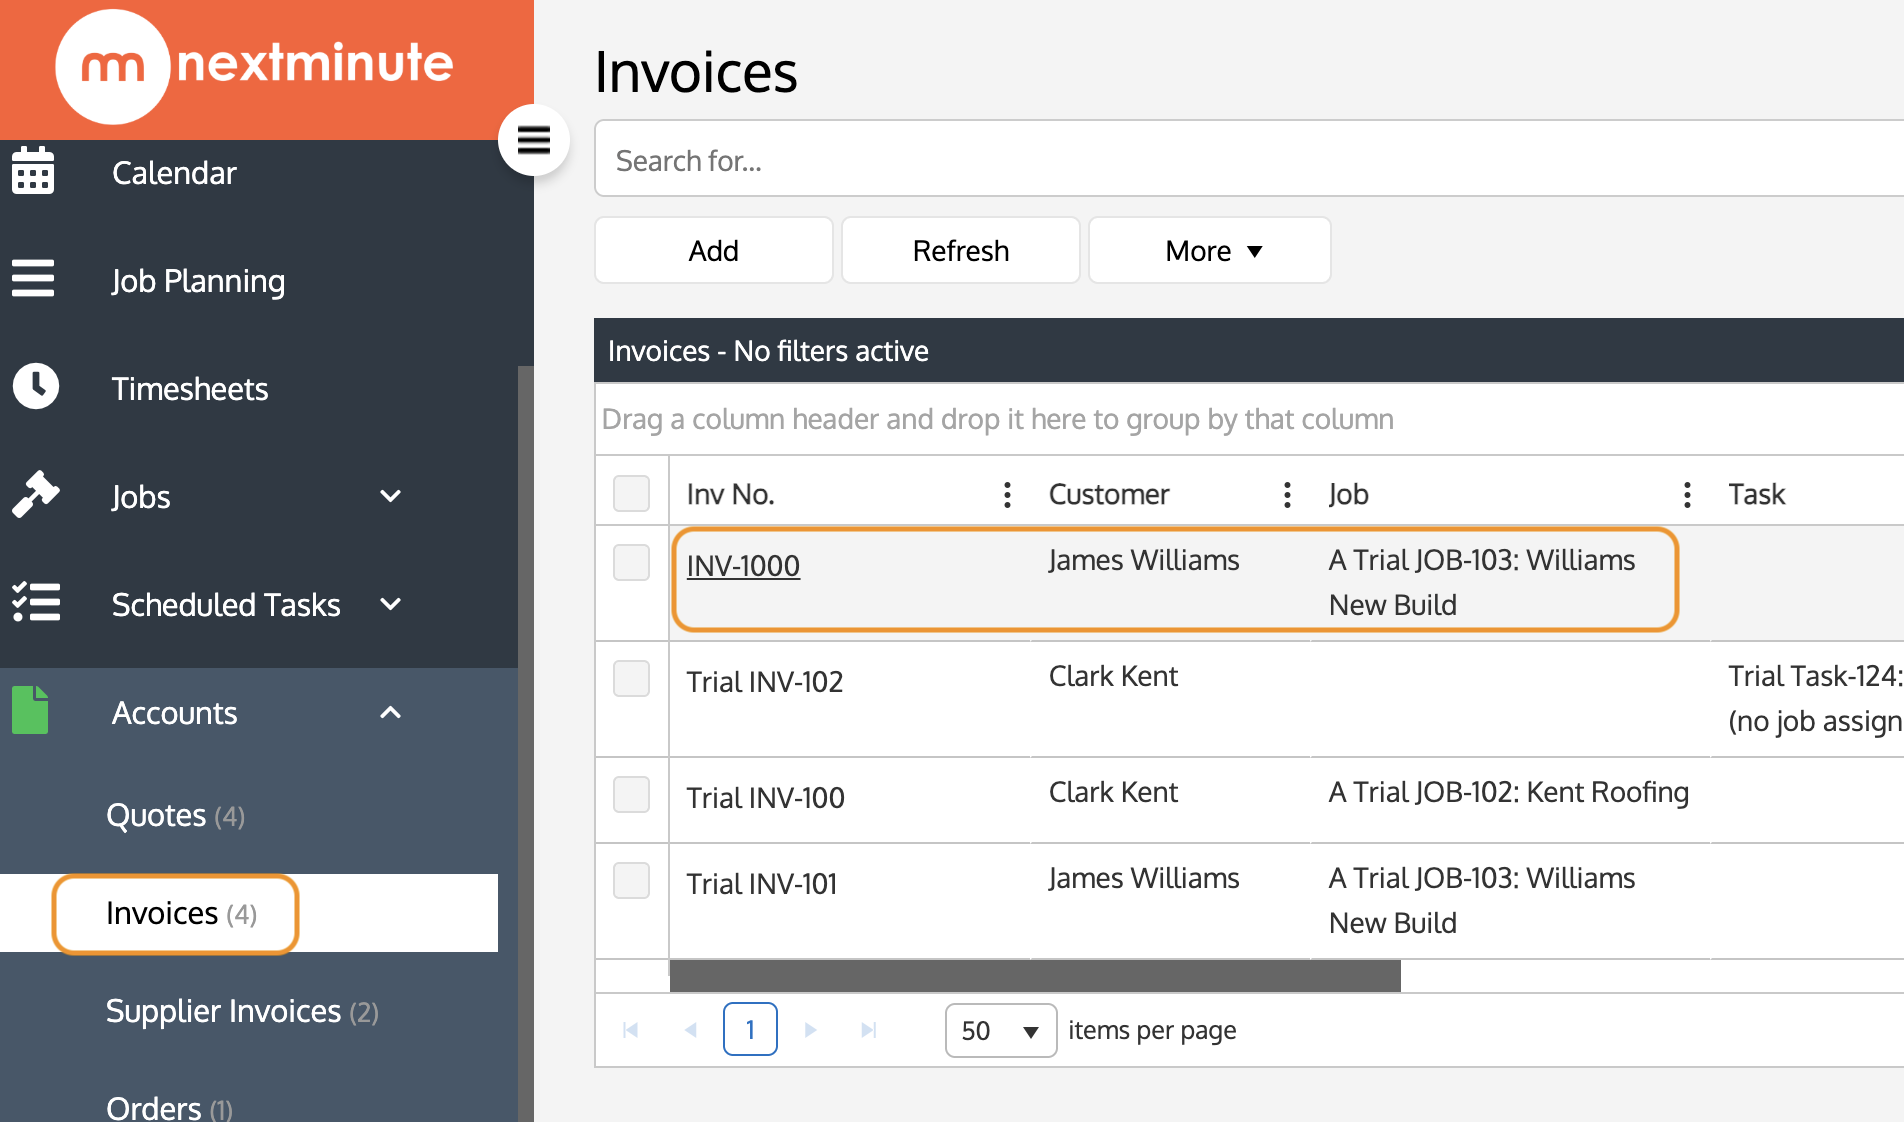This screenshot has height=1122, width=1904.
Task: Click the Add button
Action: [x=714, y=250]
